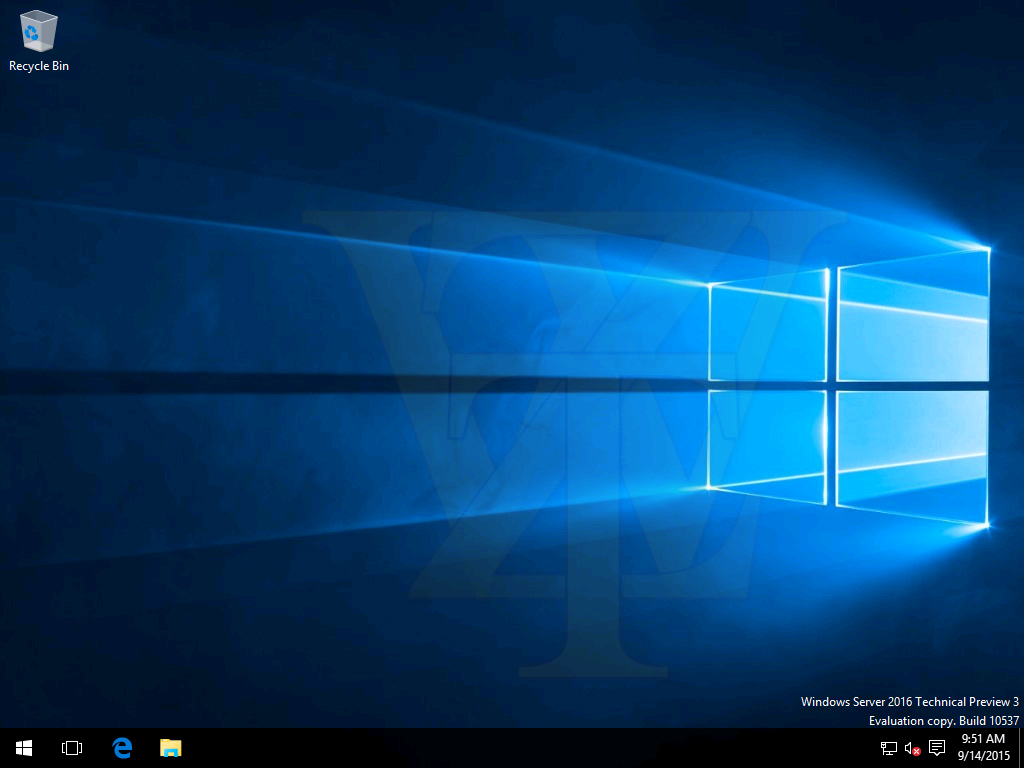Open the Start menu
1024x768 pixels.
pyautogui.click(x=24, y=748)
